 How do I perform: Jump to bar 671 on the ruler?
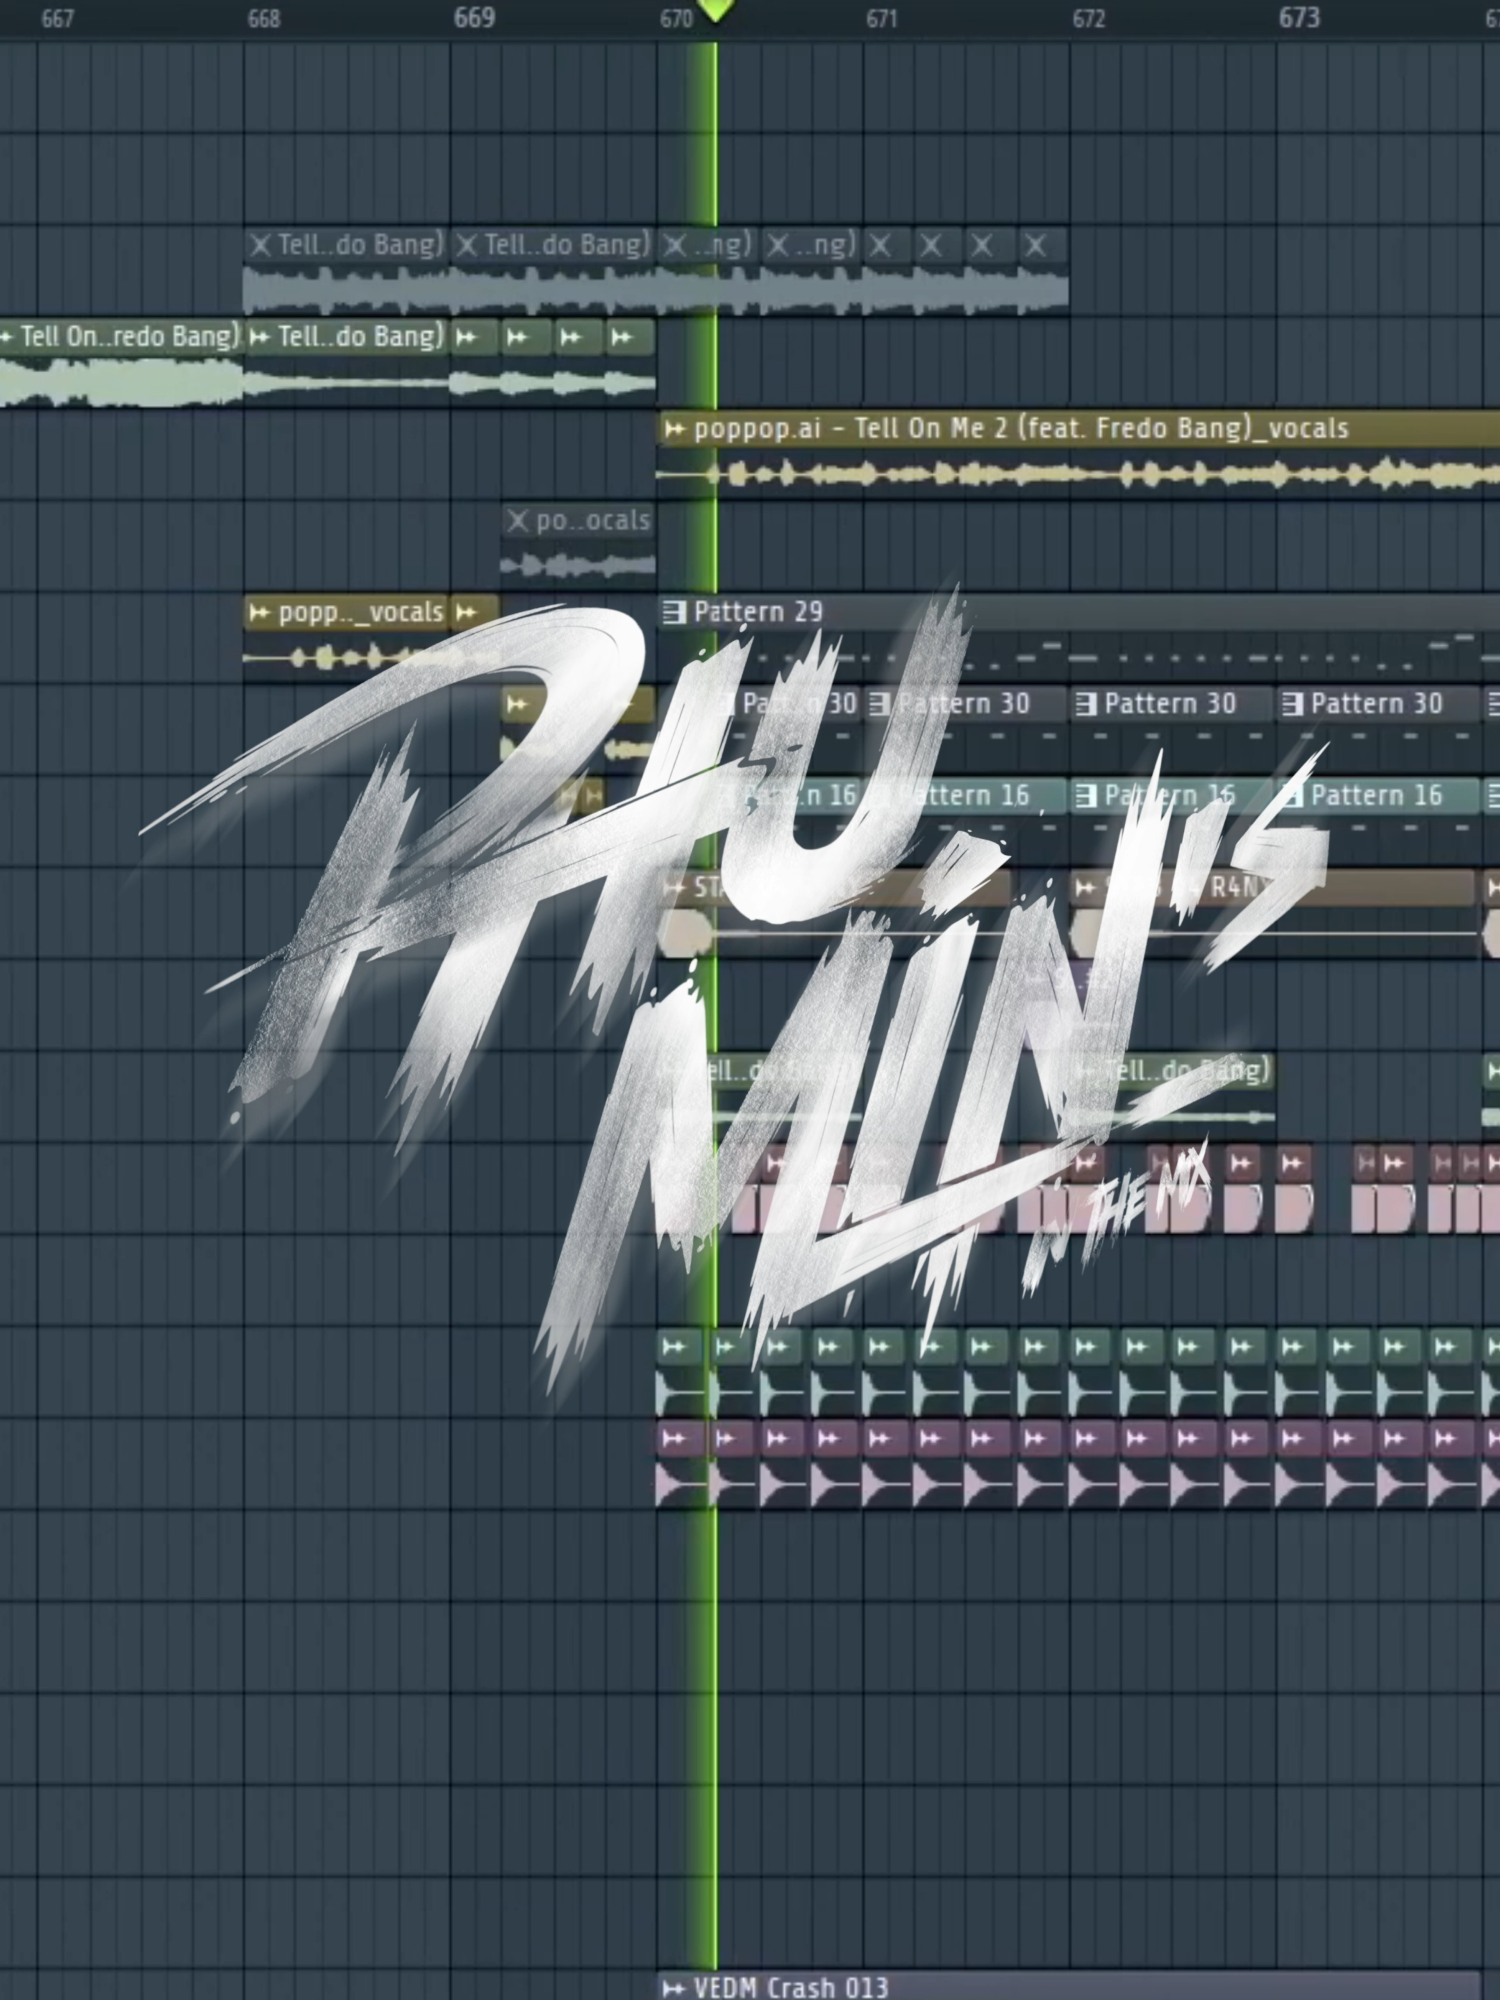pyautogui.click(x=882, y=19)
